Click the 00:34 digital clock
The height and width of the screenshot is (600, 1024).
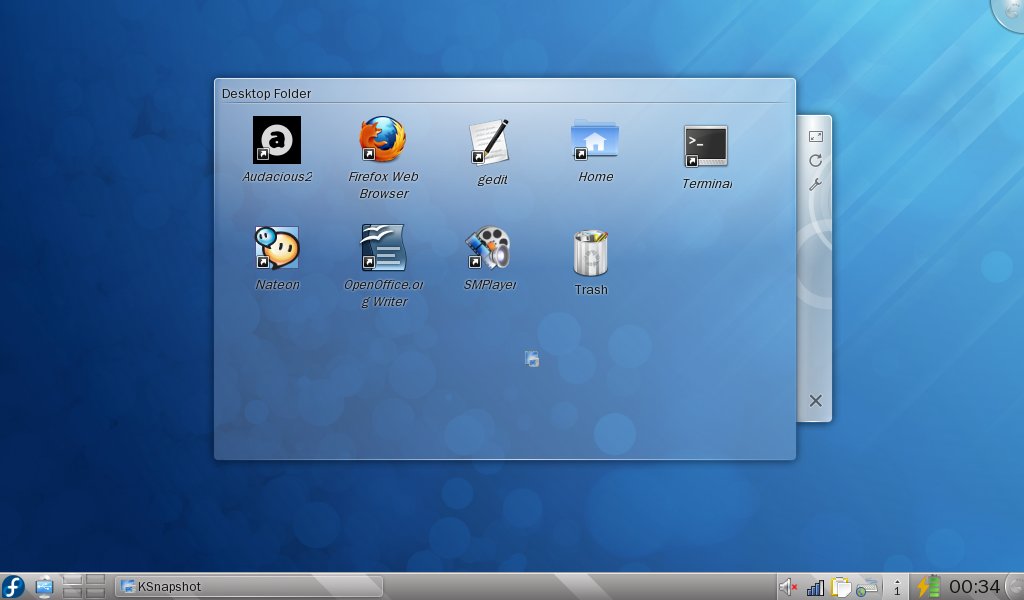coord(974,586)
